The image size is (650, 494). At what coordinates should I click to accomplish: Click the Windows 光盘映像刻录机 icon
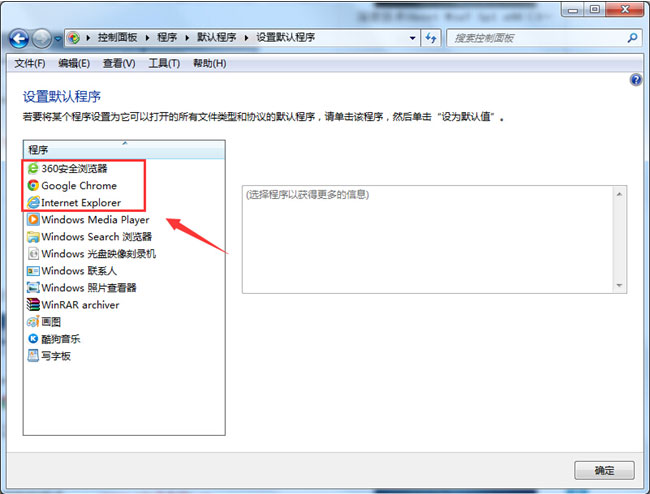(33, 254)
